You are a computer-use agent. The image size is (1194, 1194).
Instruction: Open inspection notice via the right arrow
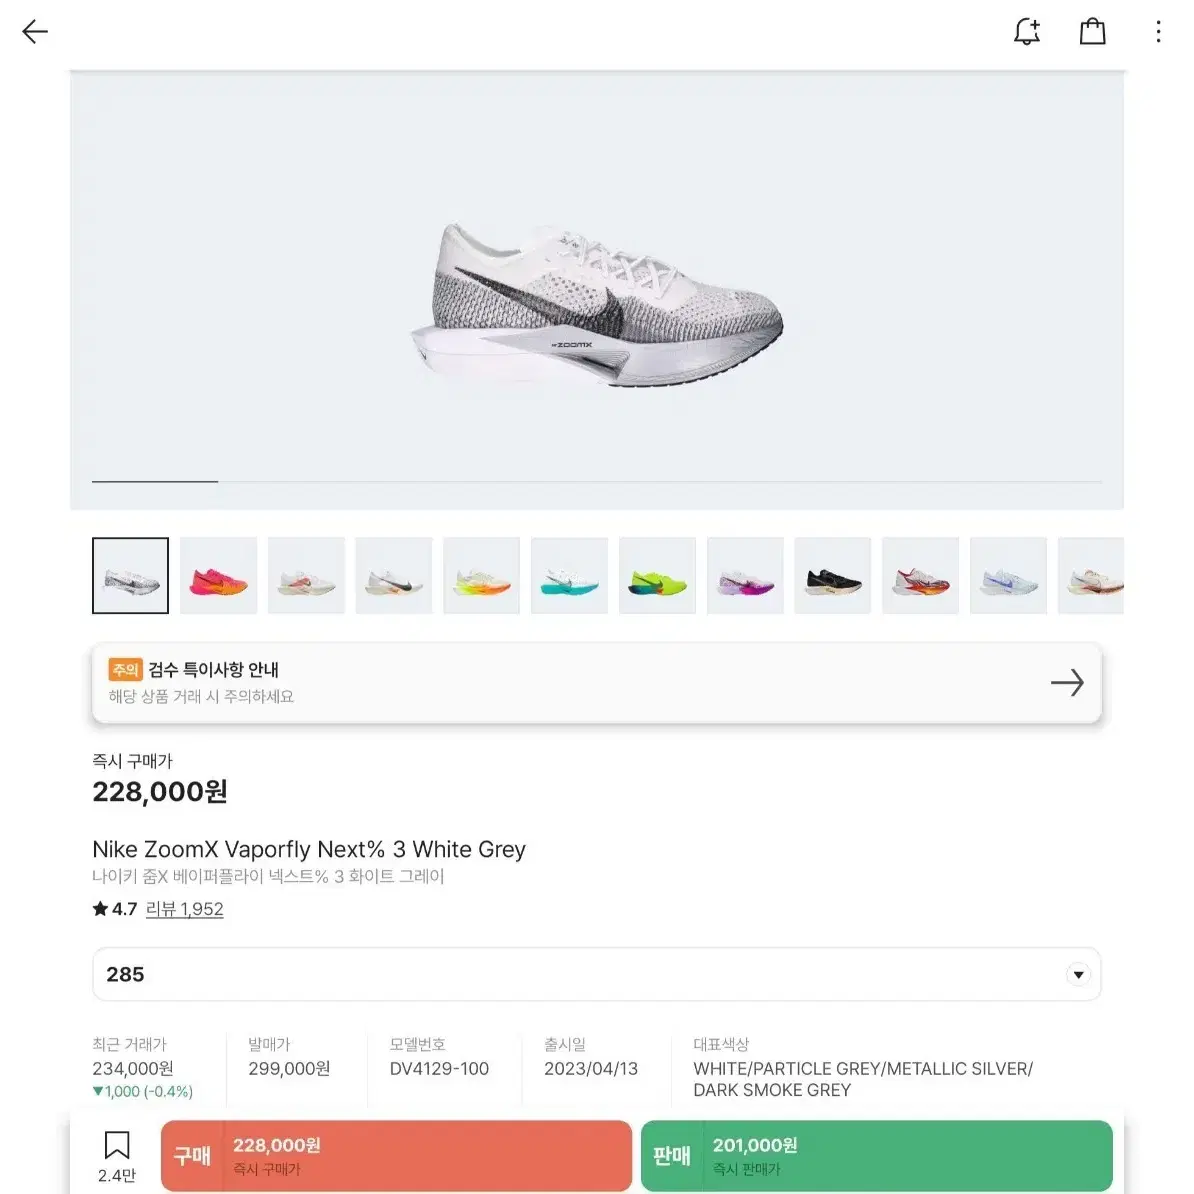coord(1067,683)
